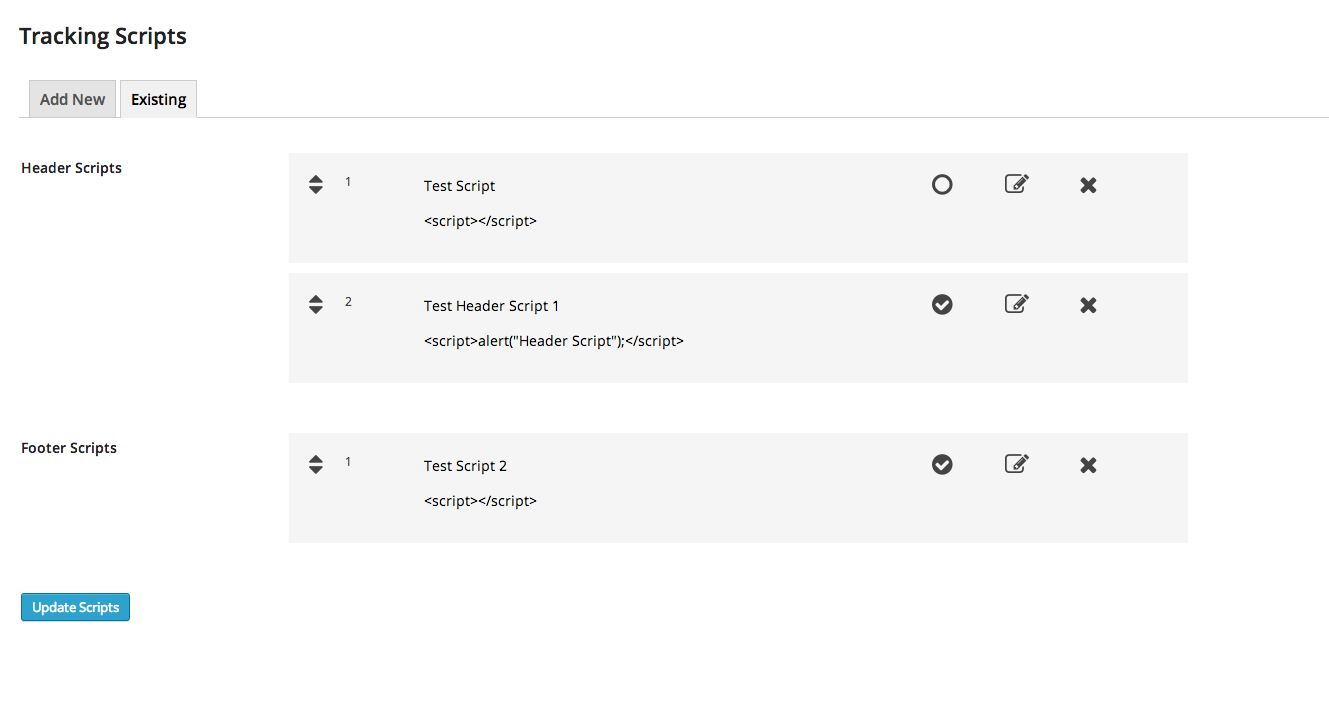This screenshot has height=723, width=1329.
Task: Switch to the Add New tab
Action: point(72,99)
